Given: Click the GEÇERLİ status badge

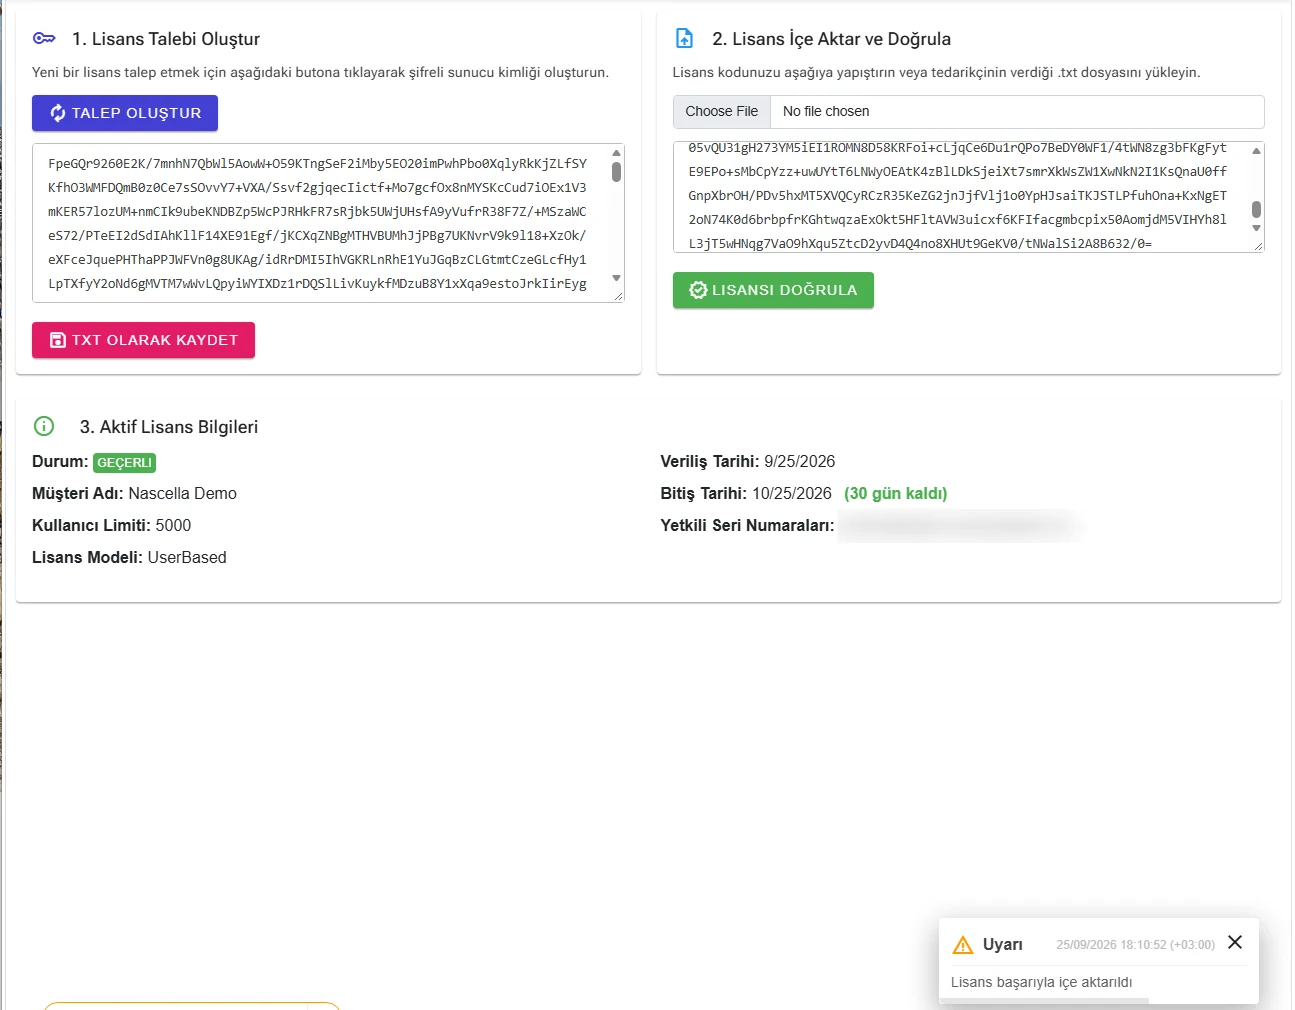Looking at the screenshot, I should click(125, 463).
